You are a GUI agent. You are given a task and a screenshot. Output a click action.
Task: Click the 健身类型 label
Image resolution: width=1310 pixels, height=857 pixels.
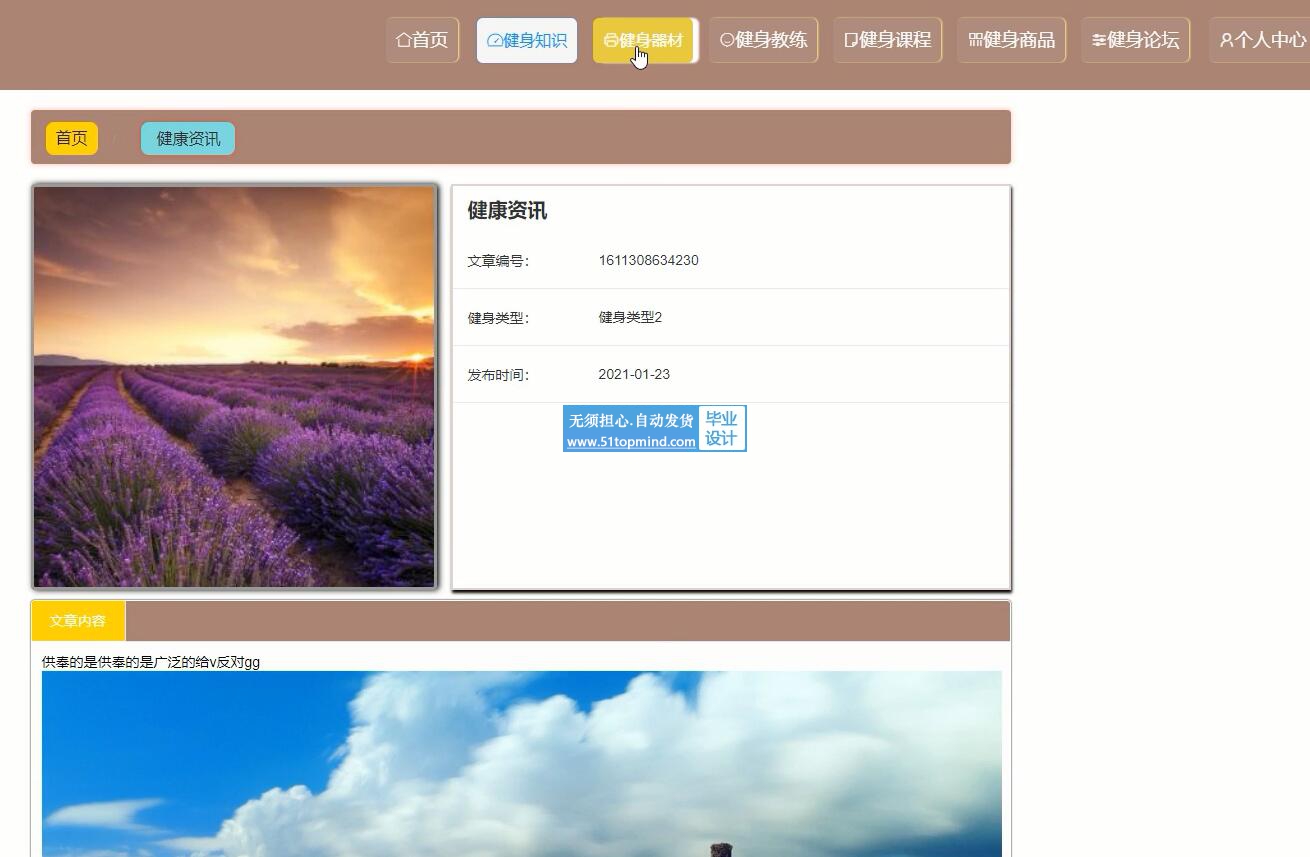[x=498, y=318]
